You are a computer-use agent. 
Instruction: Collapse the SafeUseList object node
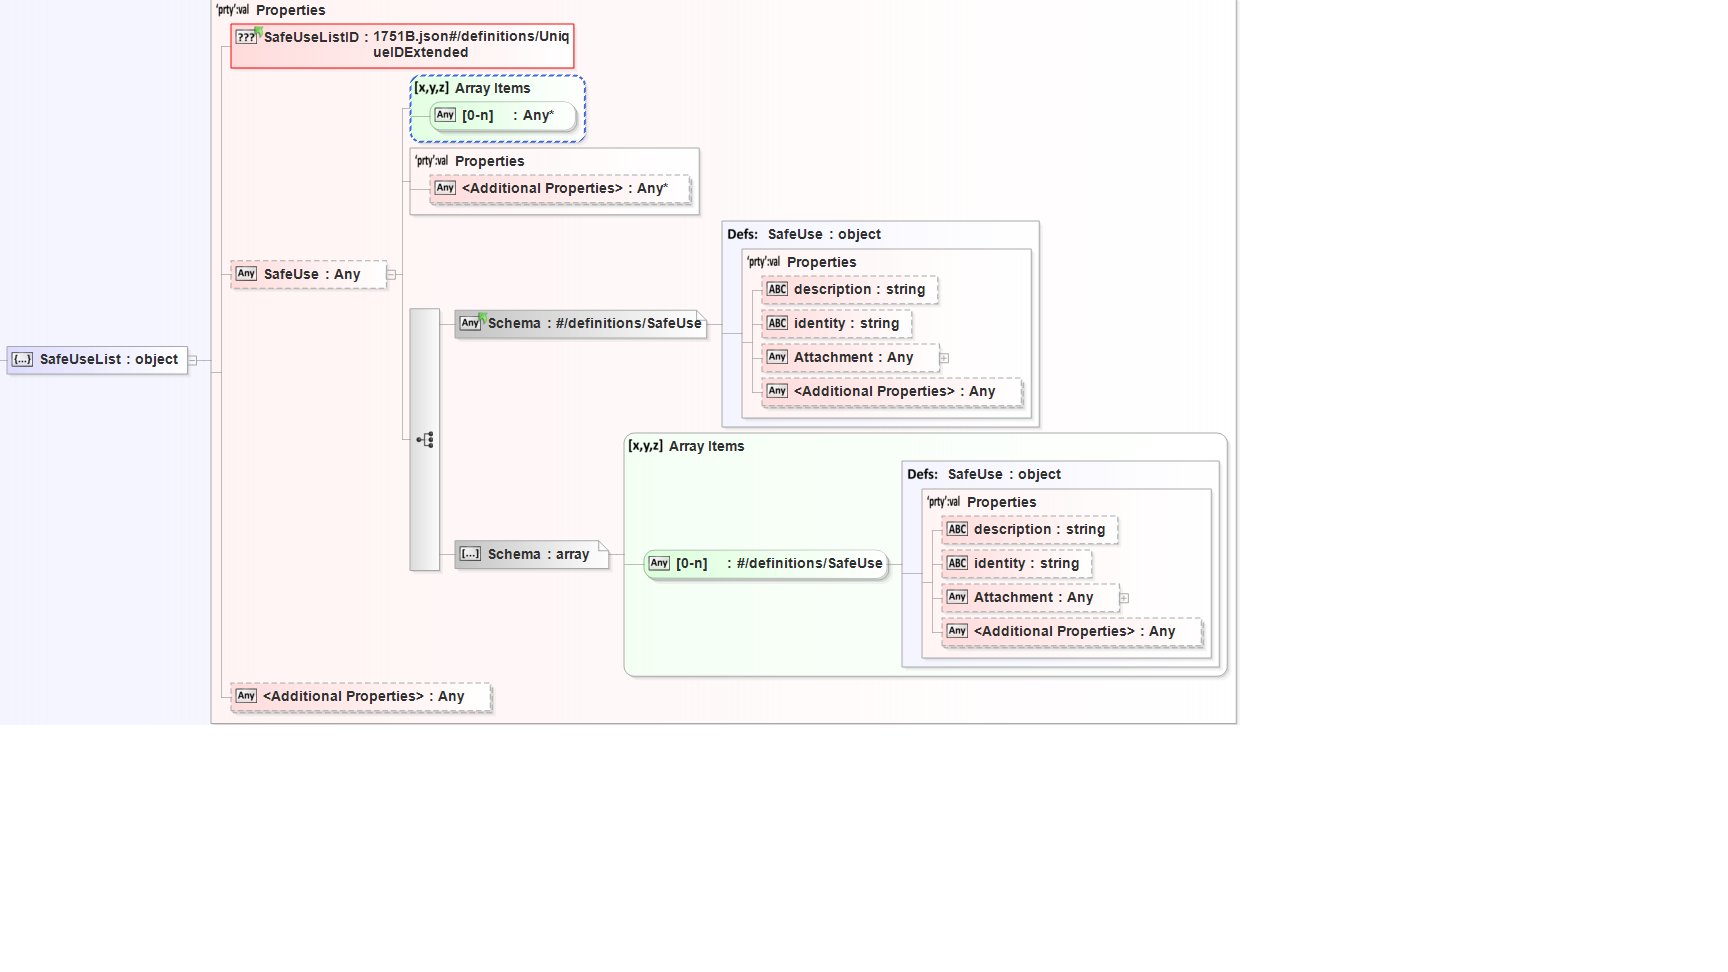click(193, 360)
